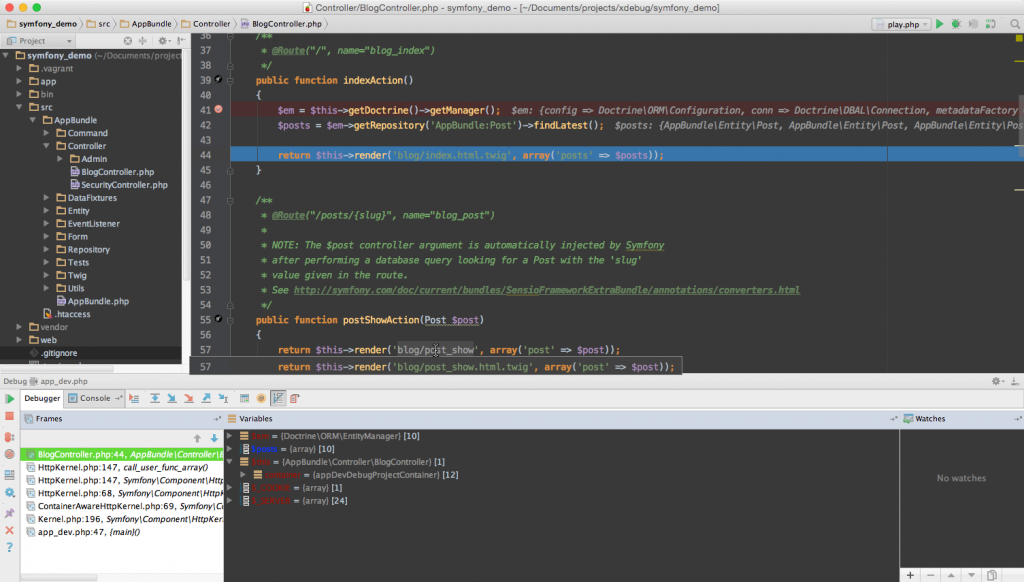Resume program with green play icon in Debug panel
The image size is (1024, 582).
(9, 398)
